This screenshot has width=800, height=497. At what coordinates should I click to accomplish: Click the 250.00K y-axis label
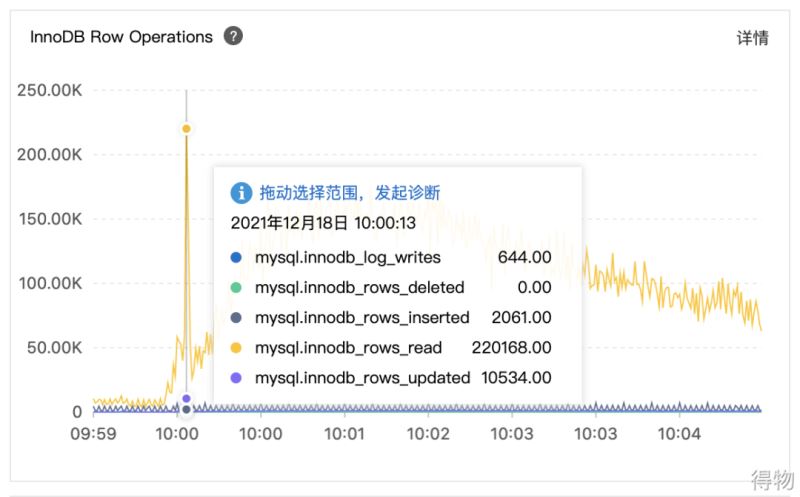pos(49,90)
